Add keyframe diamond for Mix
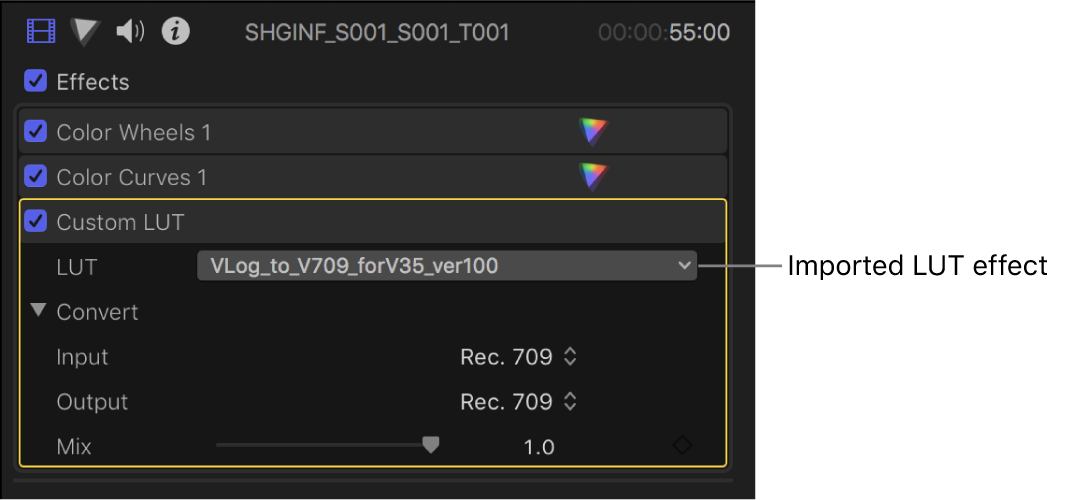The height and width of the screenshot is (500, 1086). pyautogui.click(x=682, y=446)
